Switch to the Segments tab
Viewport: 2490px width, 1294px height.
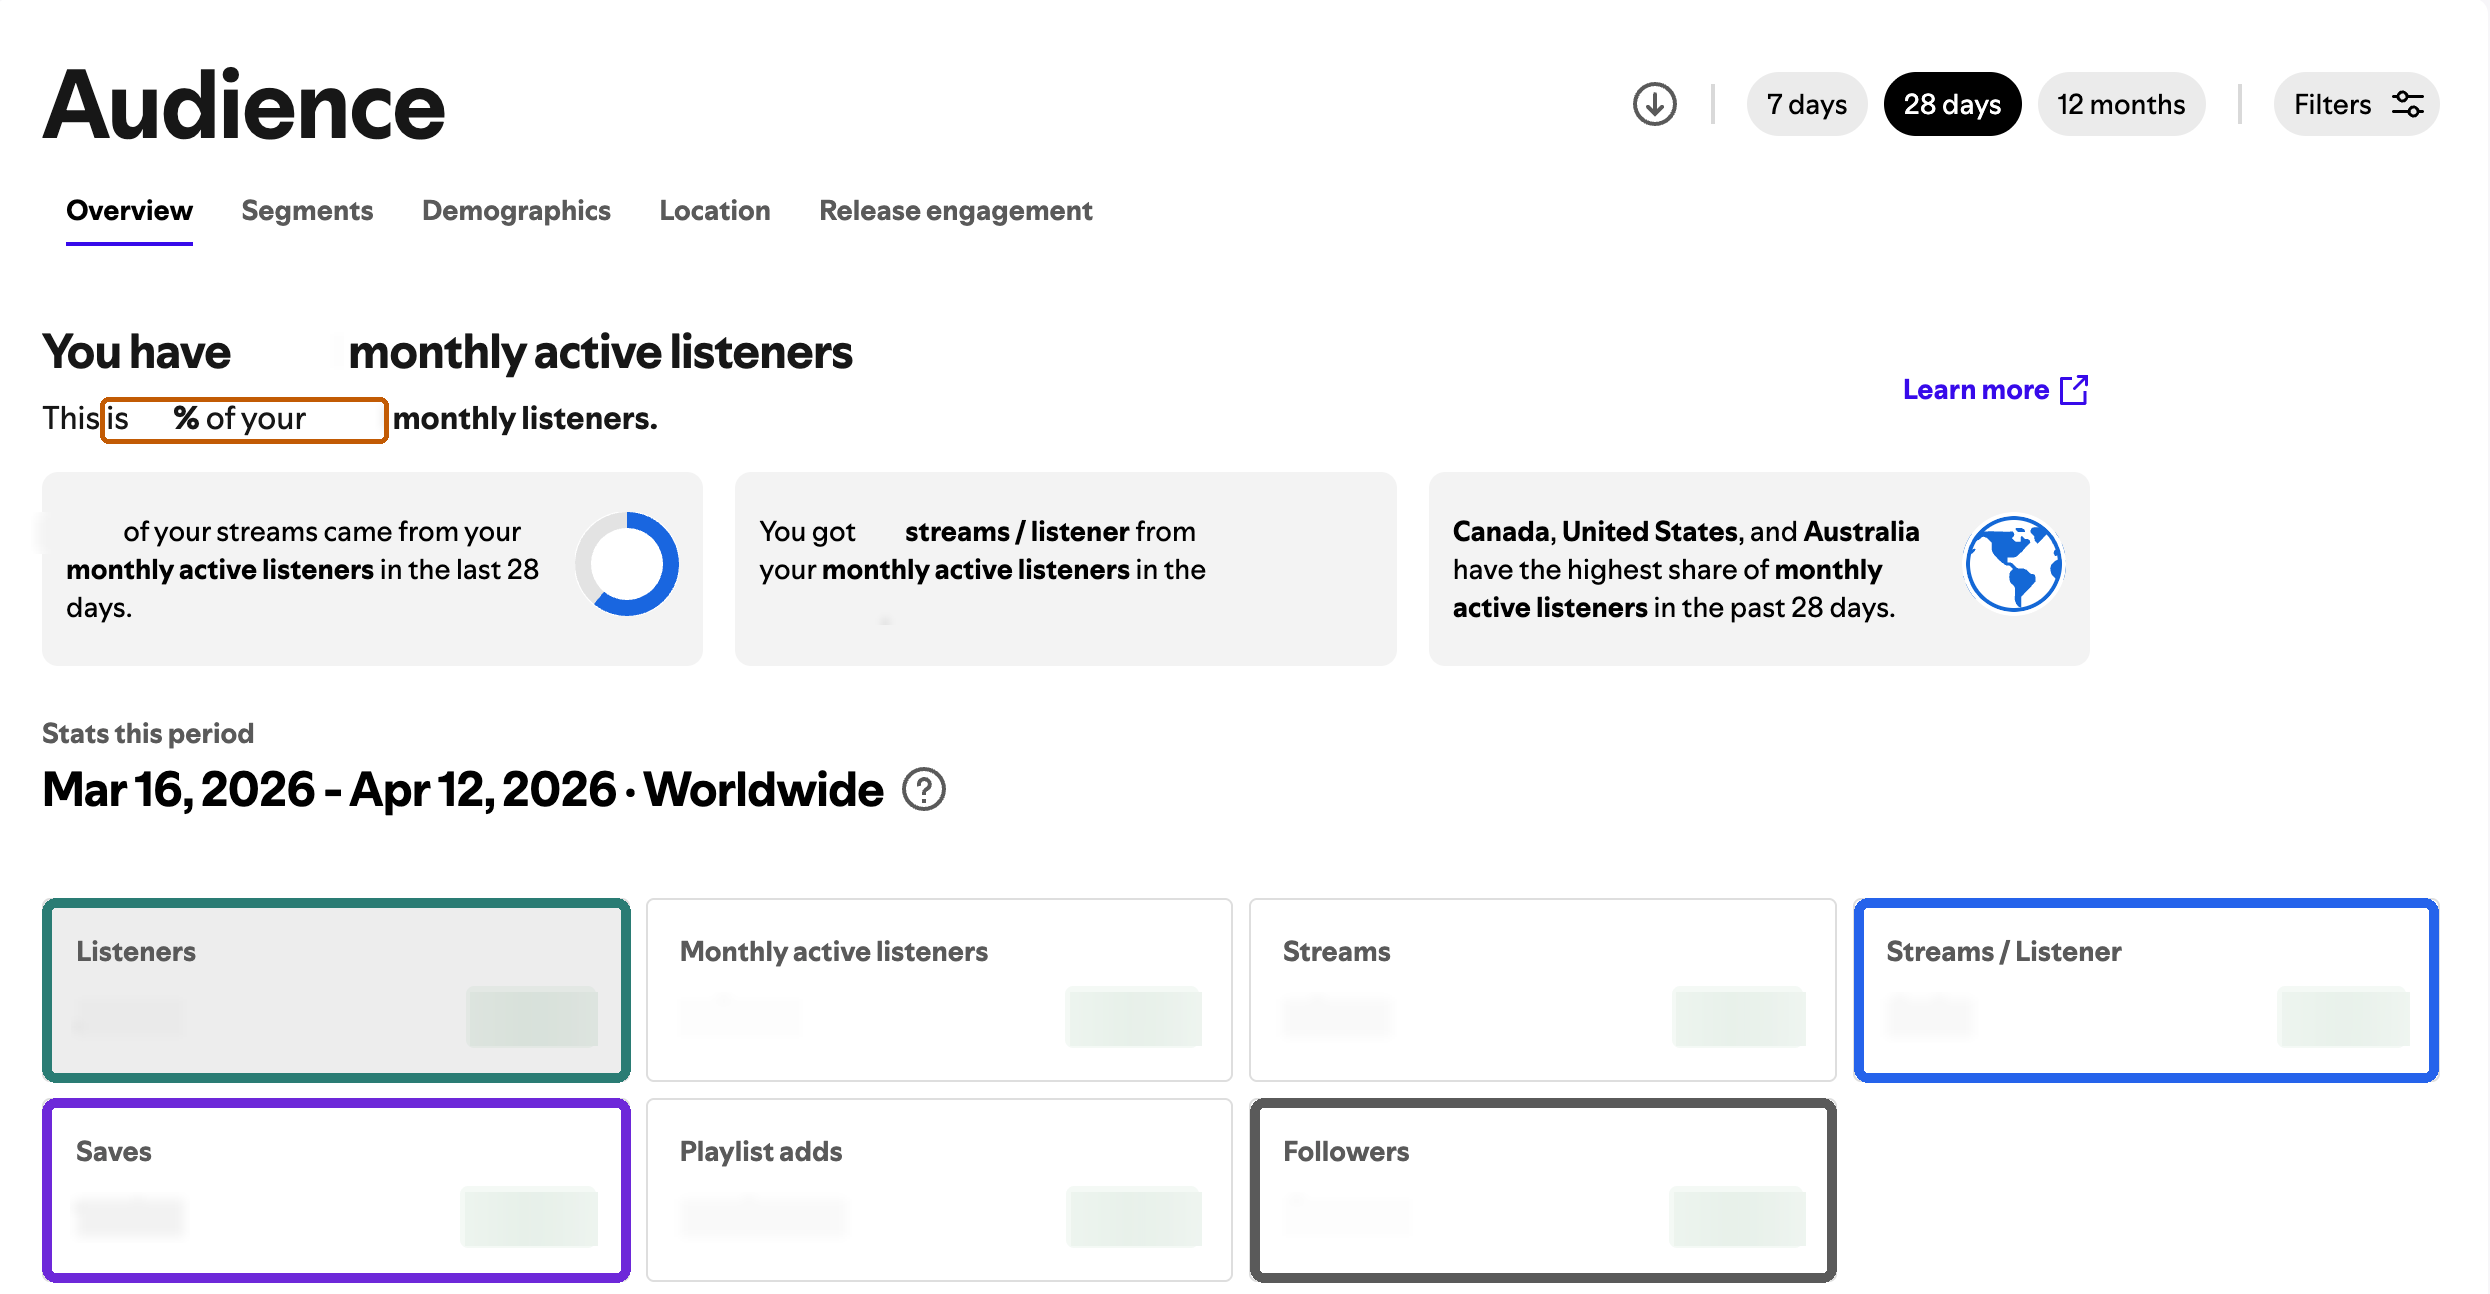point(307,211)
